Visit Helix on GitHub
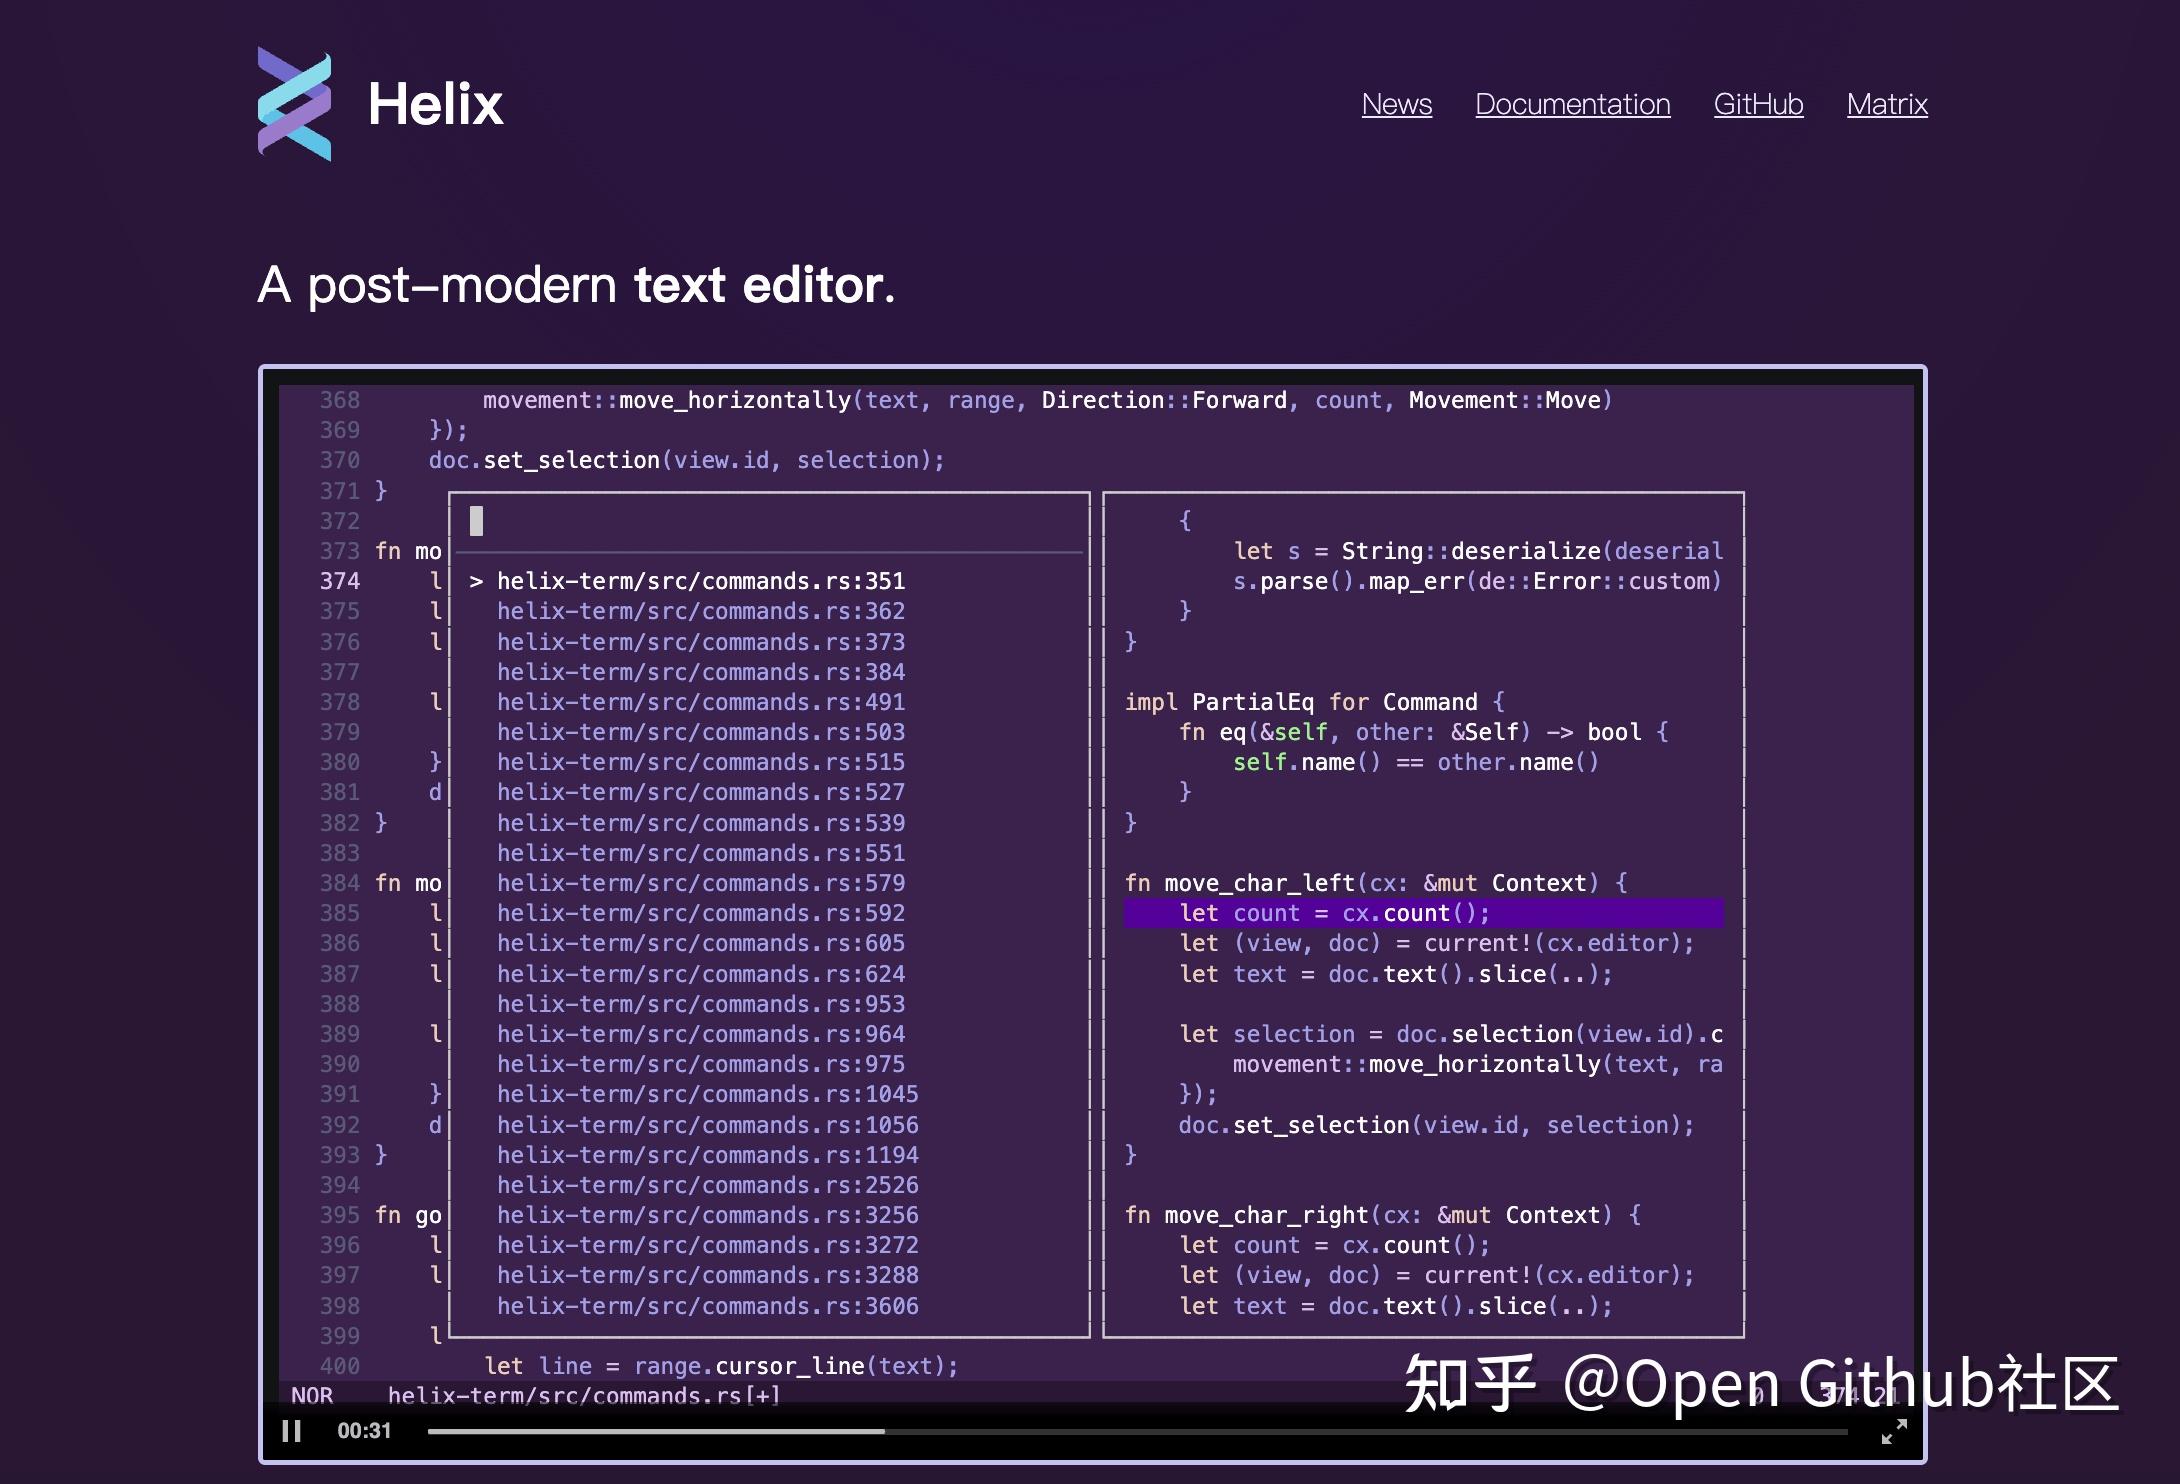 (1757, 105)
